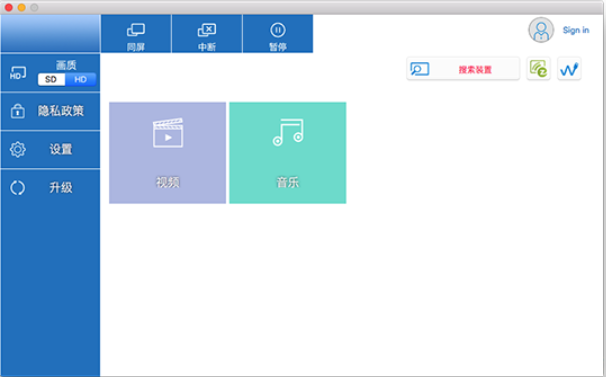Close the window with red button
The height and width of the screenshot is (377, 606).
pos(9,7)
